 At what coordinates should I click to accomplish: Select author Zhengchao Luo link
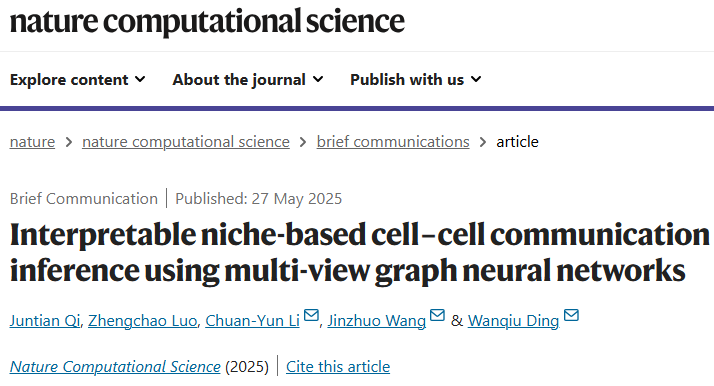[143, 321]
